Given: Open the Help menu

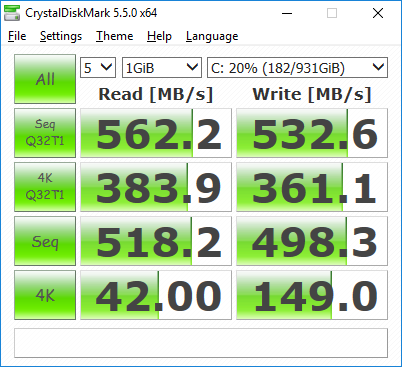Looking at the screenshot, I should 159,36.
